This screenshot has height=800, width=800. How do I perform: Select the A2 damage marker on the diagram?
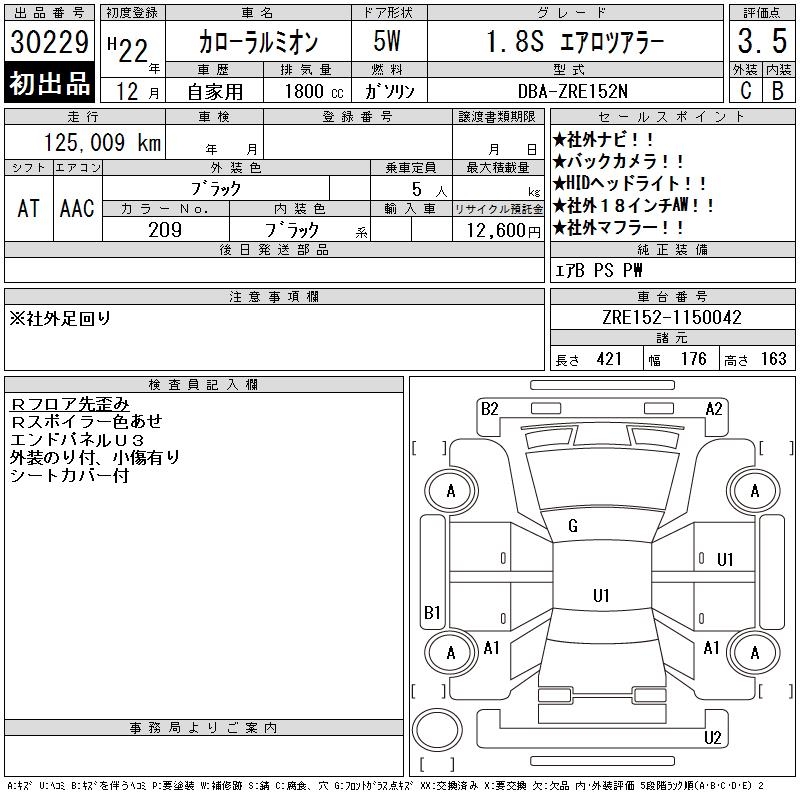point(714,408)
